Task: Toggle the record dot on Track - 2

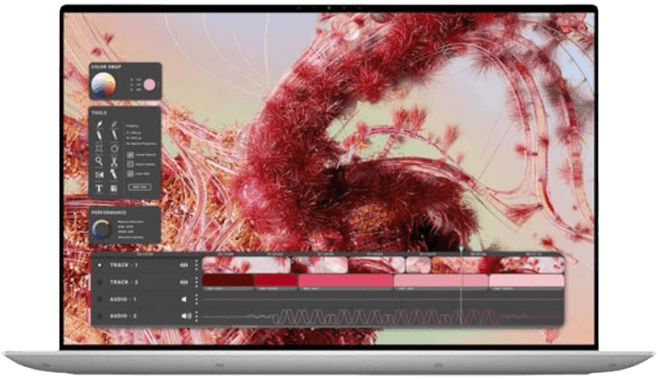Action: [x=99, y=282]
